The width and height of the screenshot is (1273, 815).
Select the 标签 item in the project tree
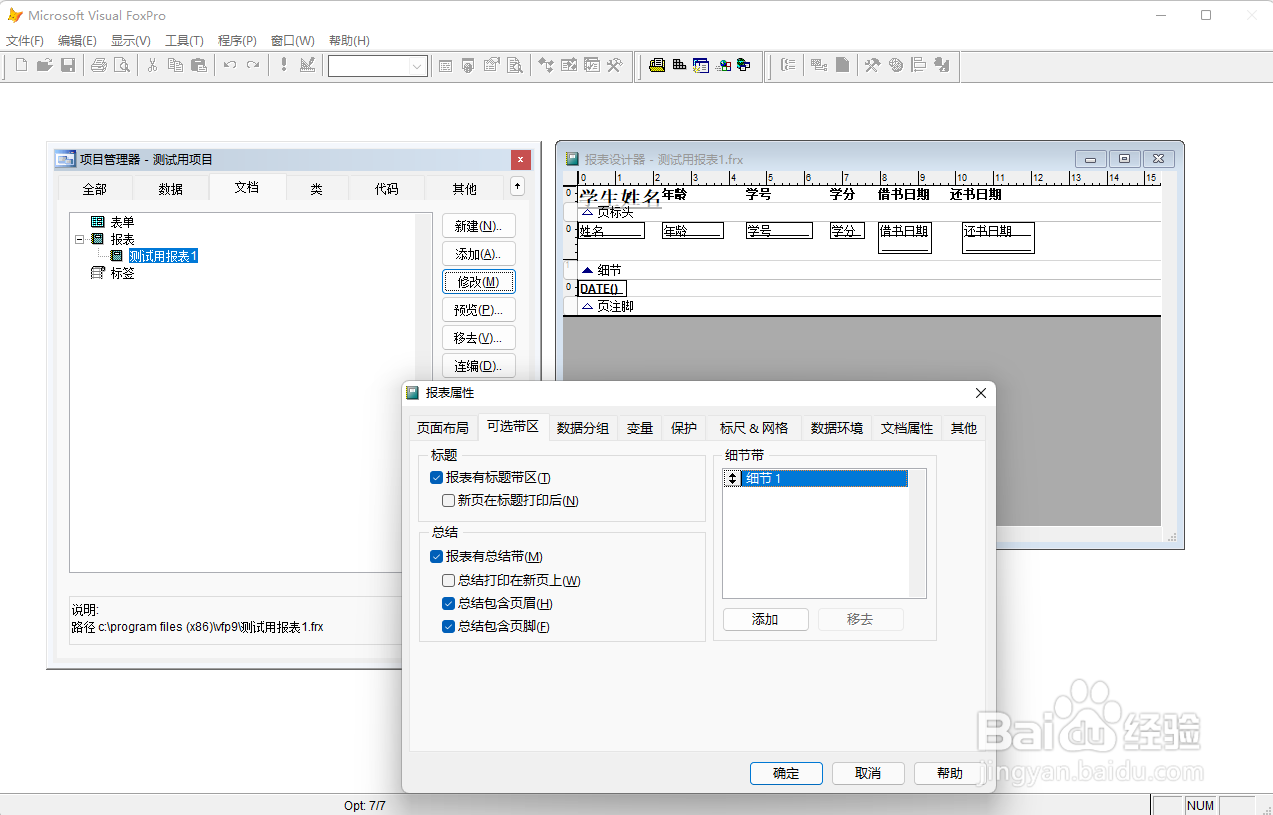point(122,273)
